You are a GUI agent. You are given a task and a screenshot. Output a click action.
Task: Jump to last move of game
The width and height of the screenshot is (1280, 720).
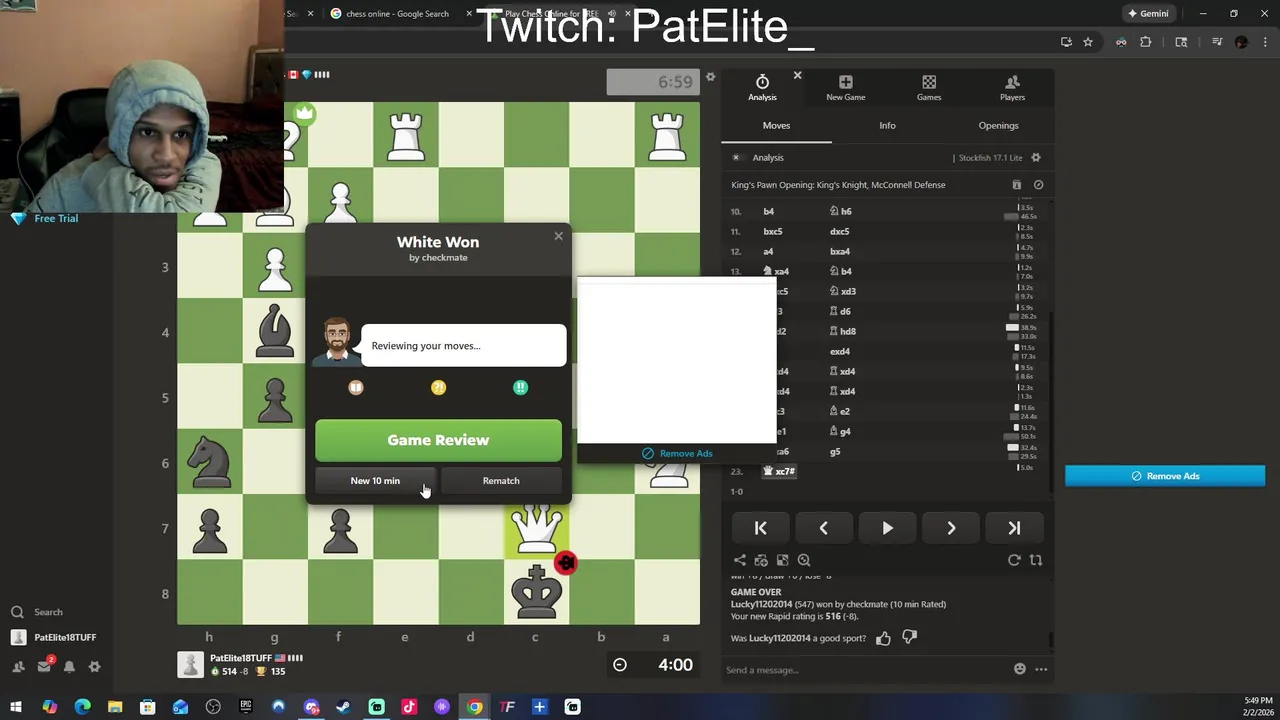(x=1014, y=528)
